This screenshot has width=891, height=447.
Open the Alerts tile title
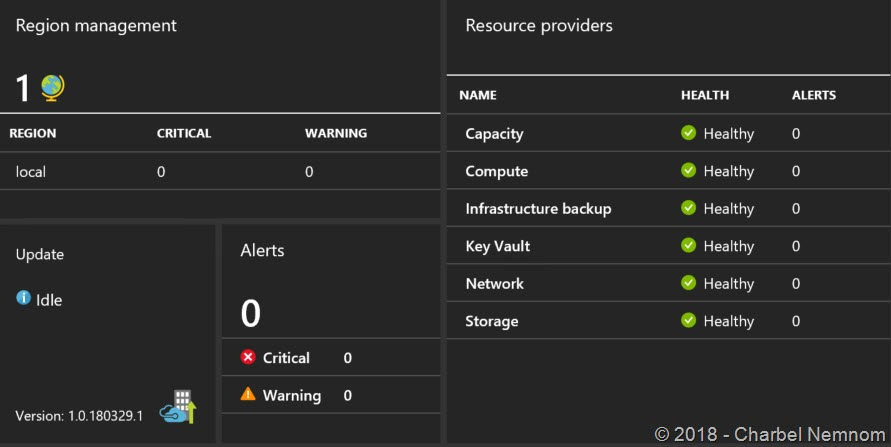(x=262, y=250)
